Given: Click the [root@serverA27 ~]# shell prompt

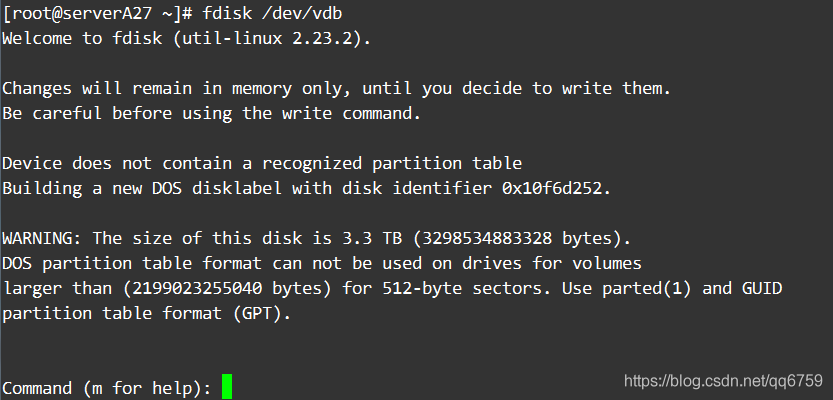Looking at the screenshot, I should [96, 13].
